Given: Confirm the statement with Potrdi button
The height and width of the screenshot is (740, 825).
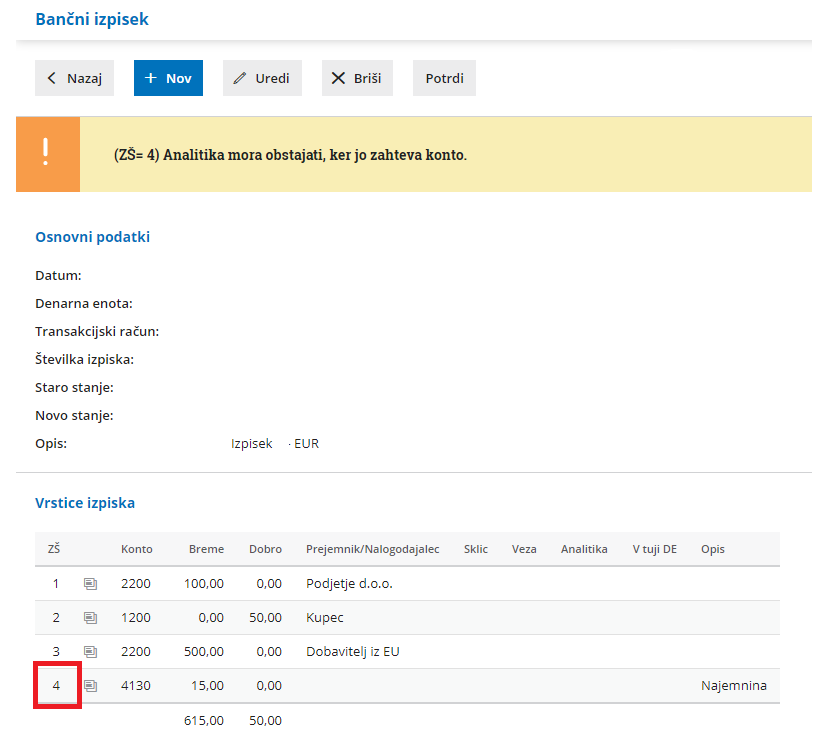Looking at the screenshot, I should [444, 78].
